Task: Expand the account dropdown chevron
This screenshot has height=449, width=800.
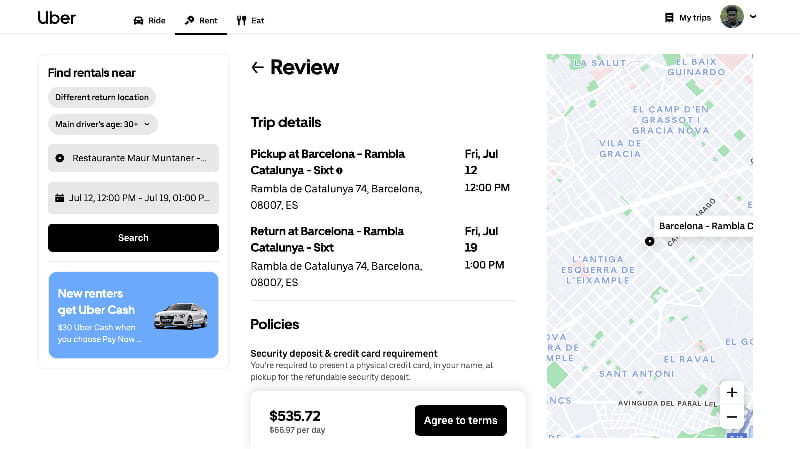Action: coord(753,16)
